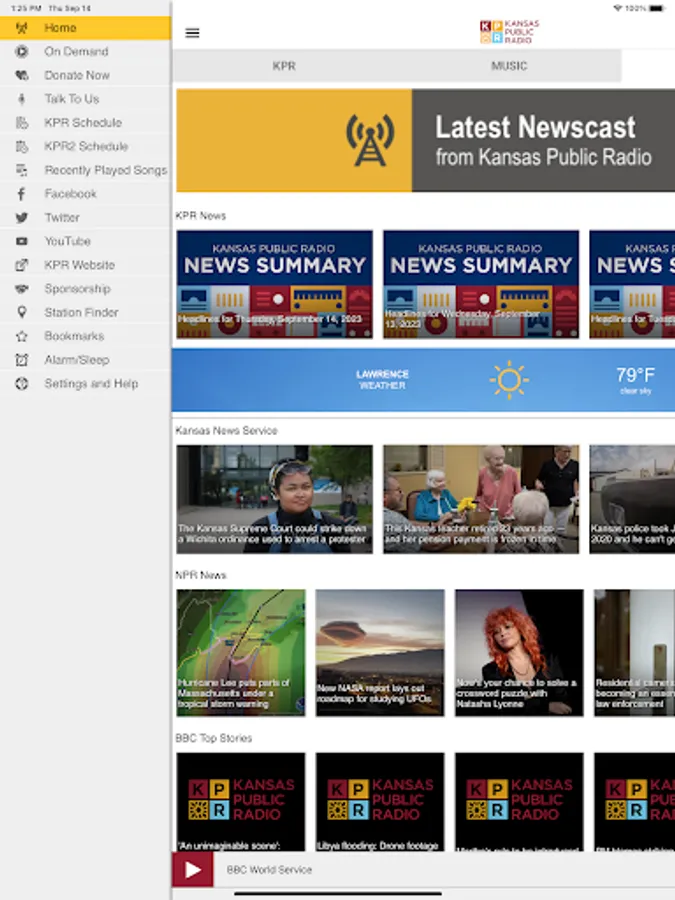Image resolution: width=675 pixels, height=900 pixels.
Task: Click the Twitter label in side menu
Action: 62,218
